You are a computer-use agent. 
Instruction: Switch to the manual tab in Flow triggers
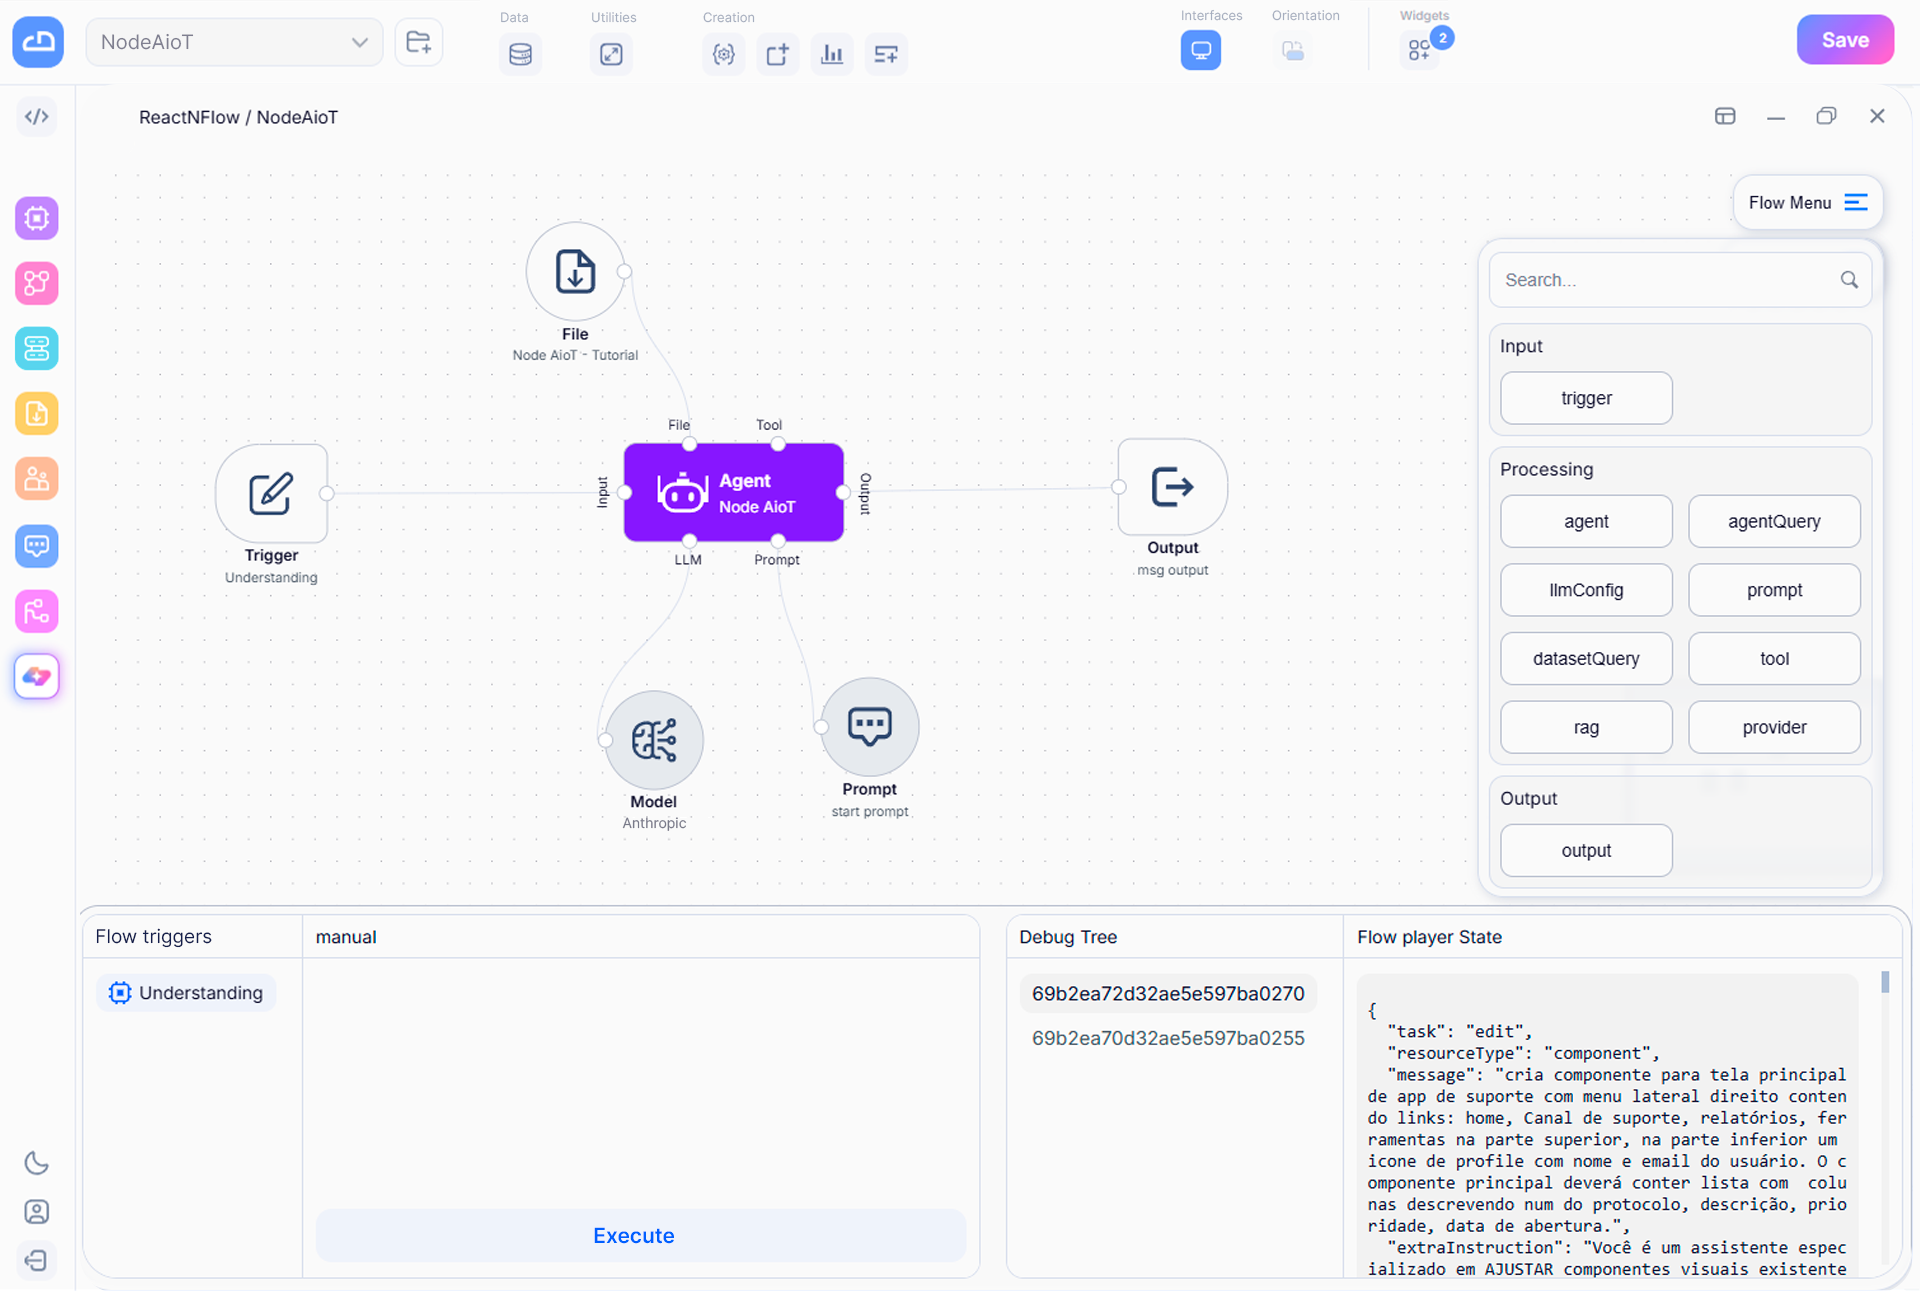(x=346, y=937)
